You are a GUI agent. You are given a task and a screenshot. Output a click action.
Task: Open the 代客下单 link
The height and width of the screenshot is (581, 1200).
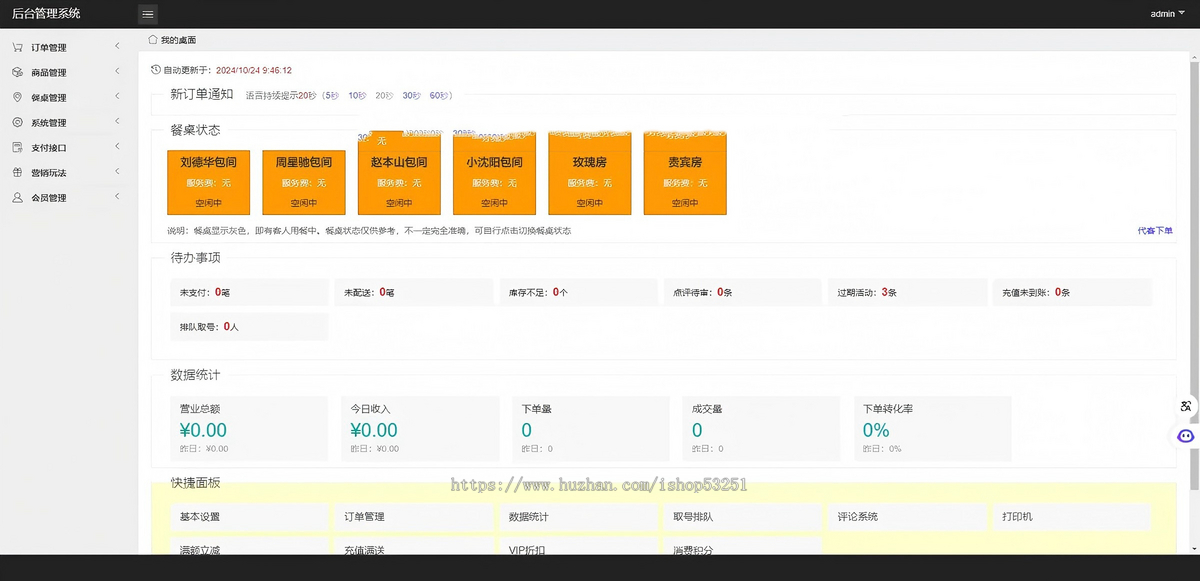pyautogui.click(x=1155, y=231)
